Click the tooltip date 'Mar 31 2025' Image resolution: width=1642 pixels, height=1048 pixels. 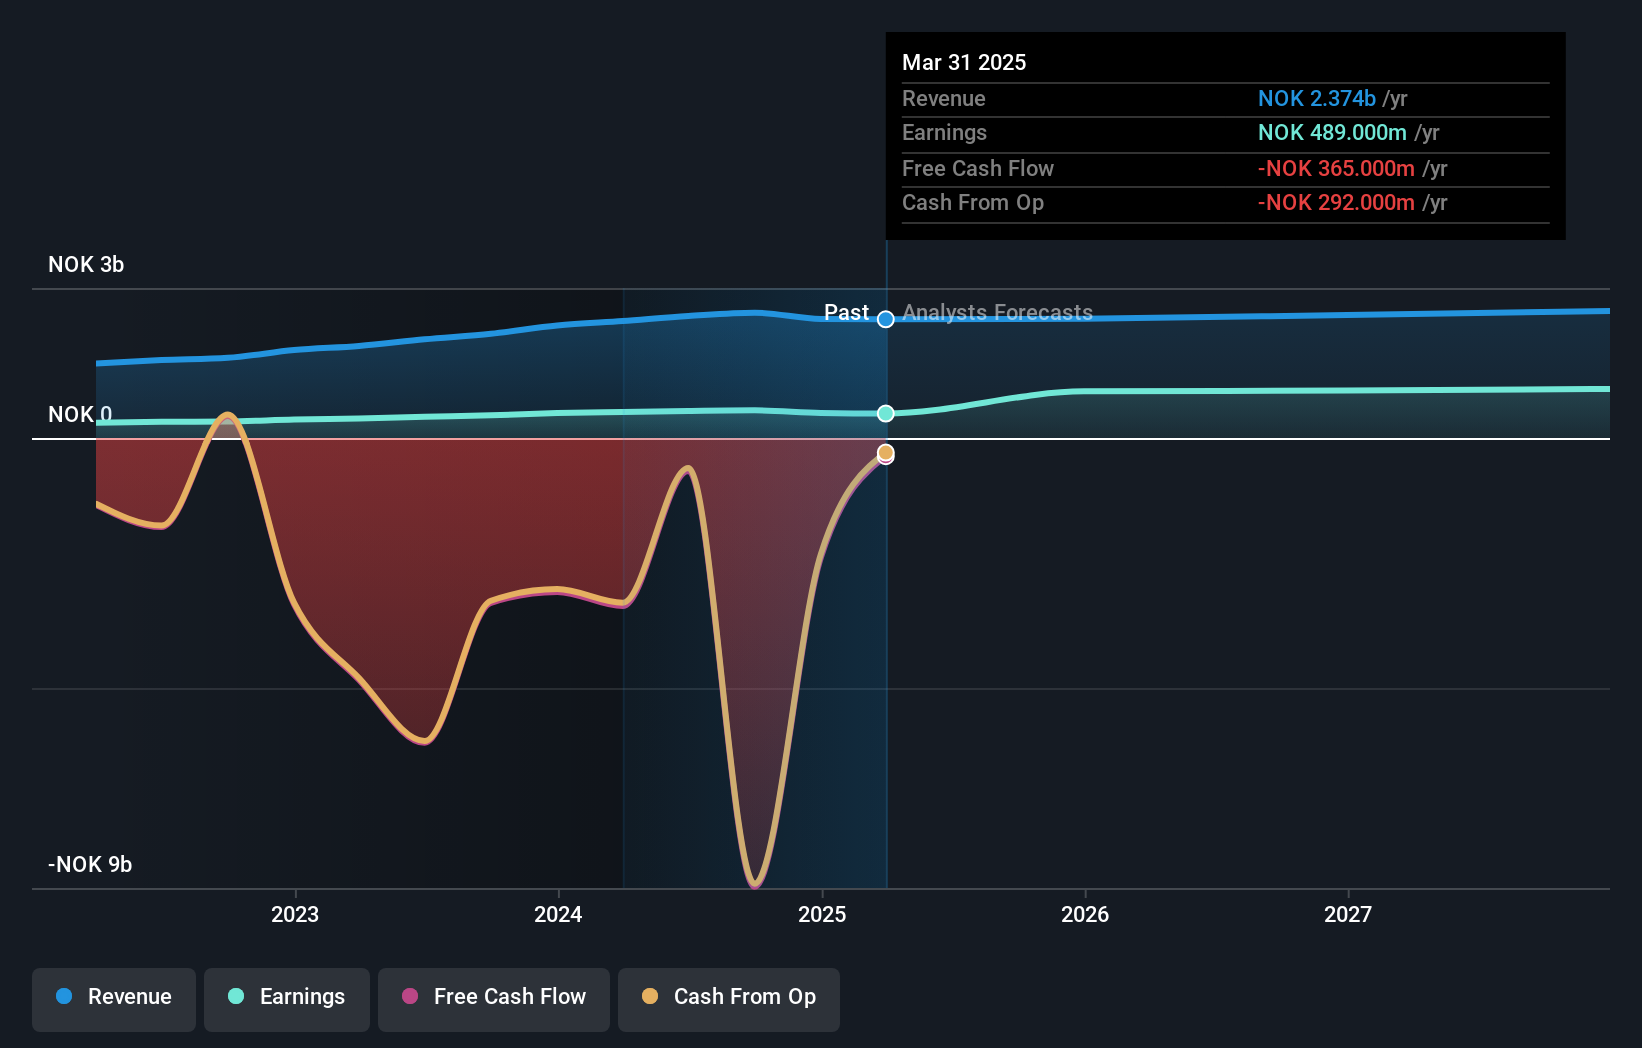[964, 62]
